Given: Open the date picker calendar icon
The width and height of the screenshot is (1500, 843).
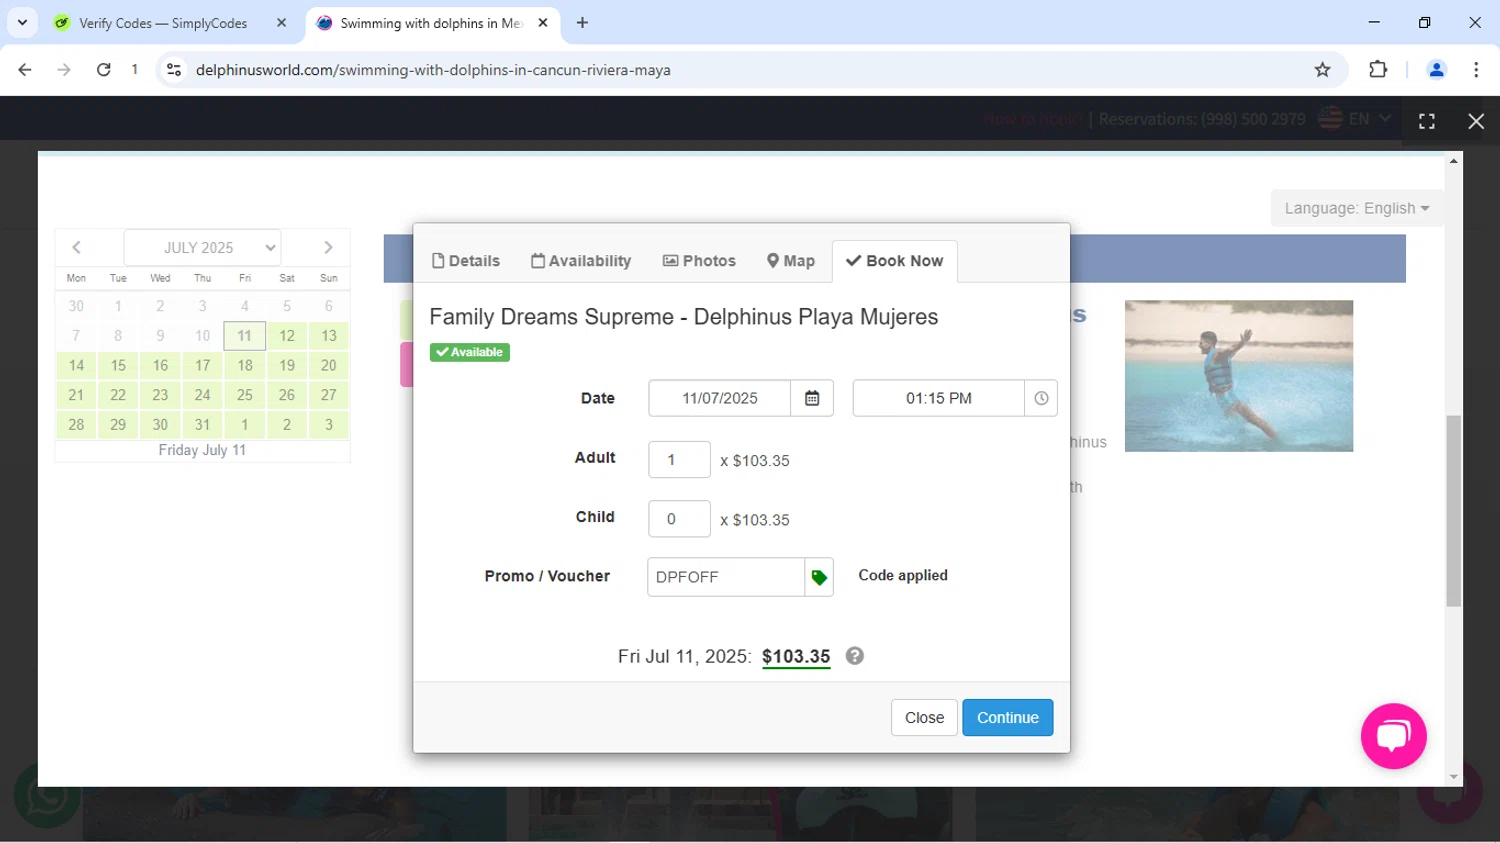Looking at the screenshot, I should pos(812,398).
